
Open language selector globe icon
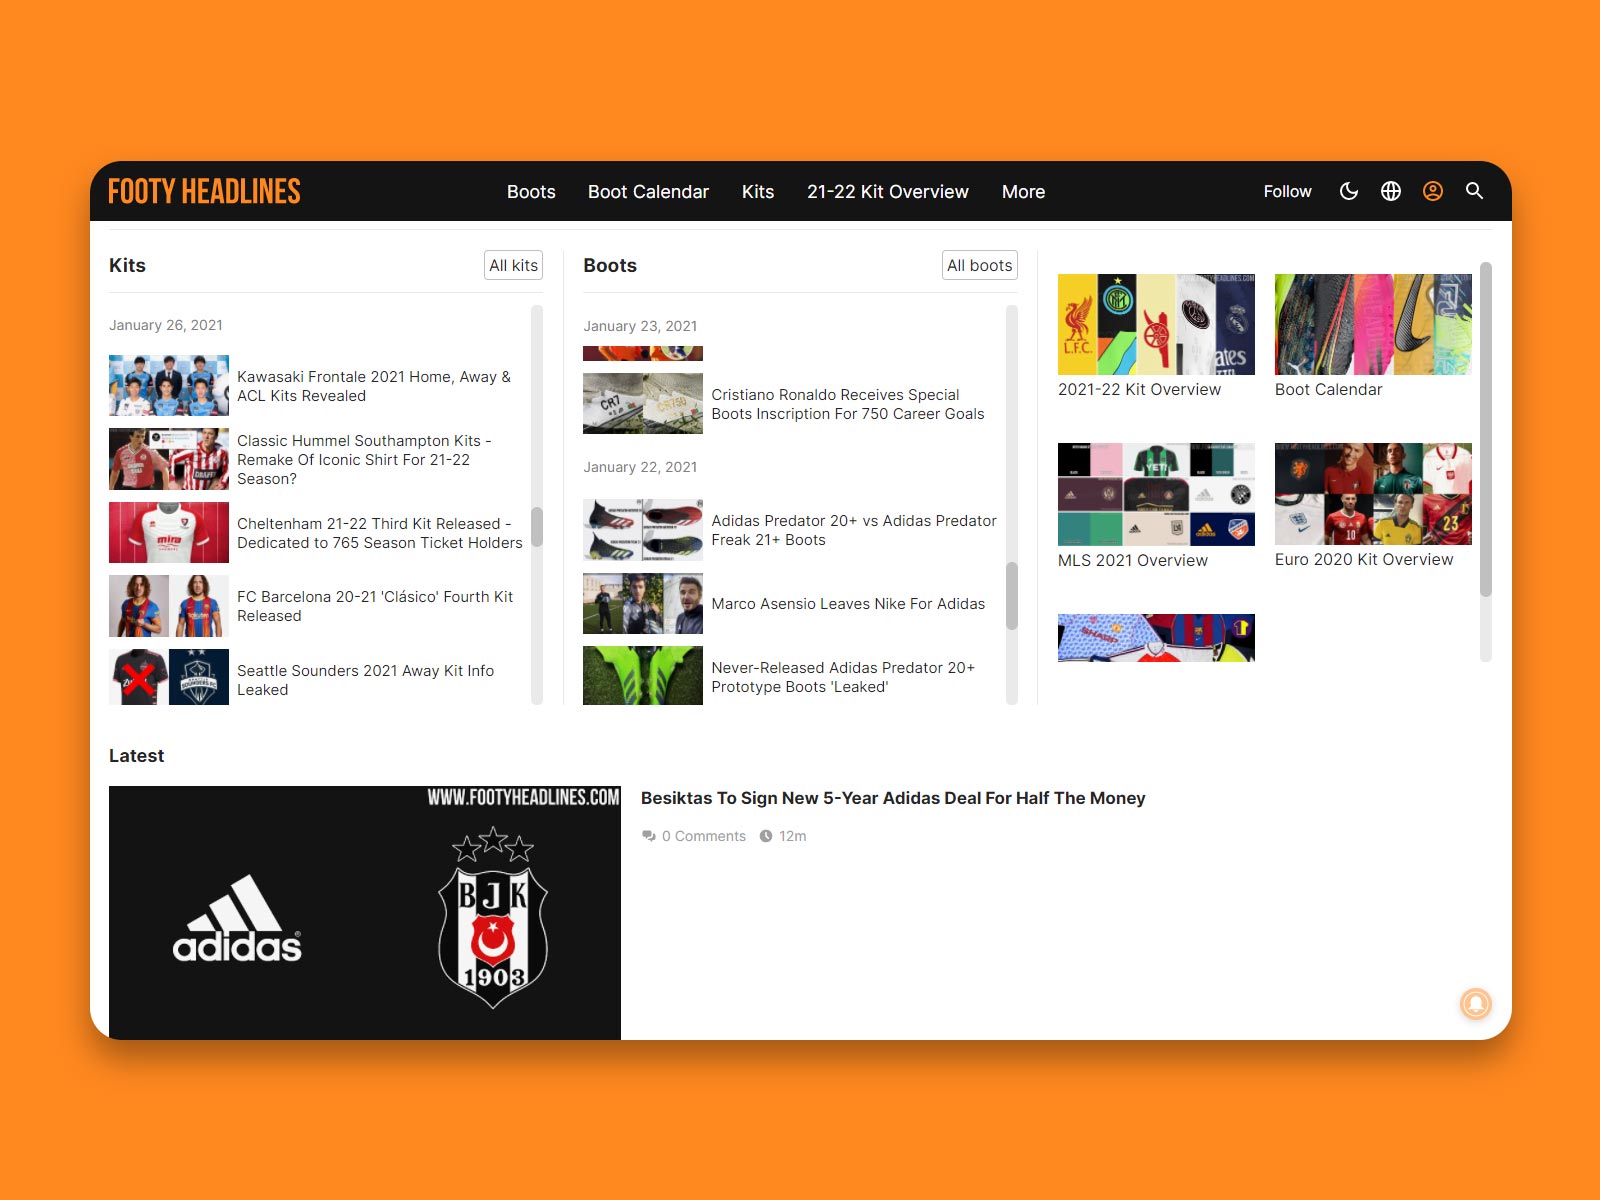pyautogui.click(x=1391, y=191)
